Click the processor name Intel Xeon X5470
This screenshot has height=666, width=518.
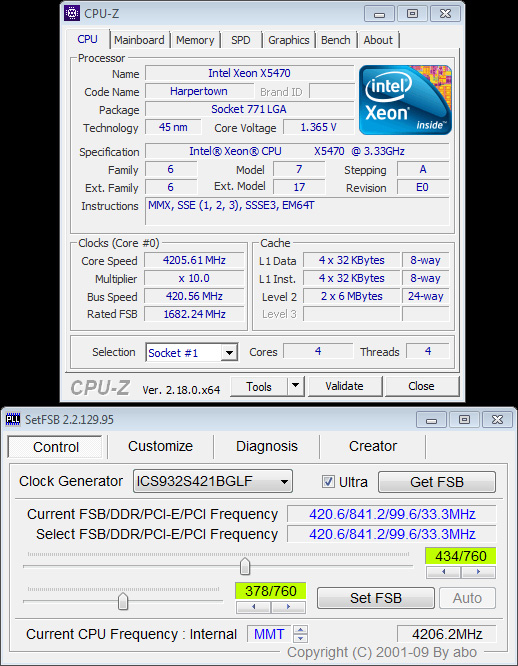(250, 73)
